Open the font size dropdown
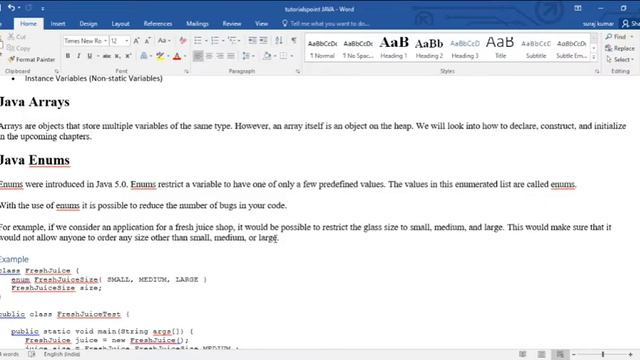This screenshot has height=360, width=640. click(x=127, y=41)
